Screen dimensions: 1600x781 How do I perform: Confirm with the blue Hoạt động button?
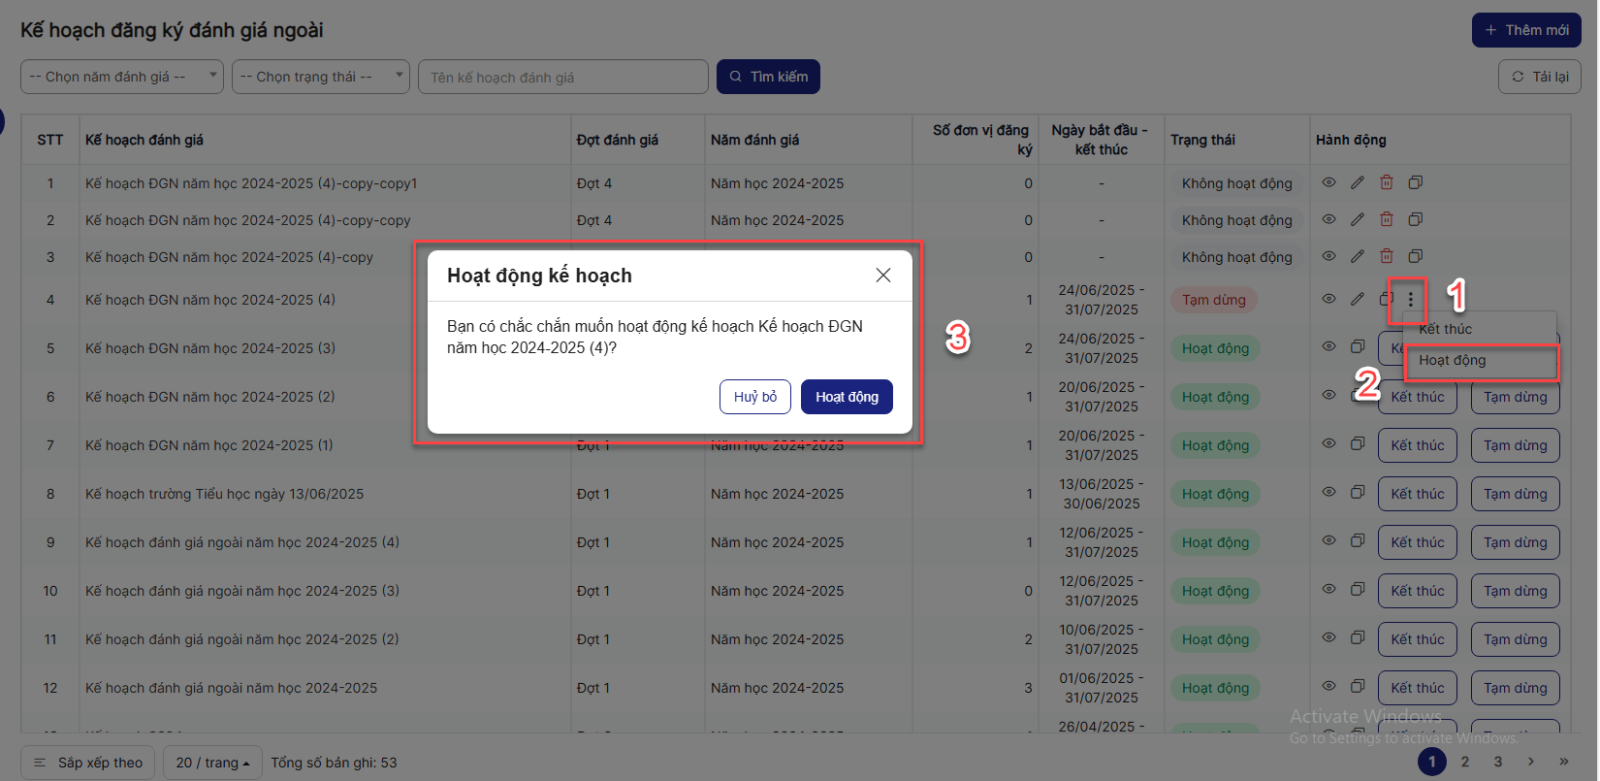point(846,397)
